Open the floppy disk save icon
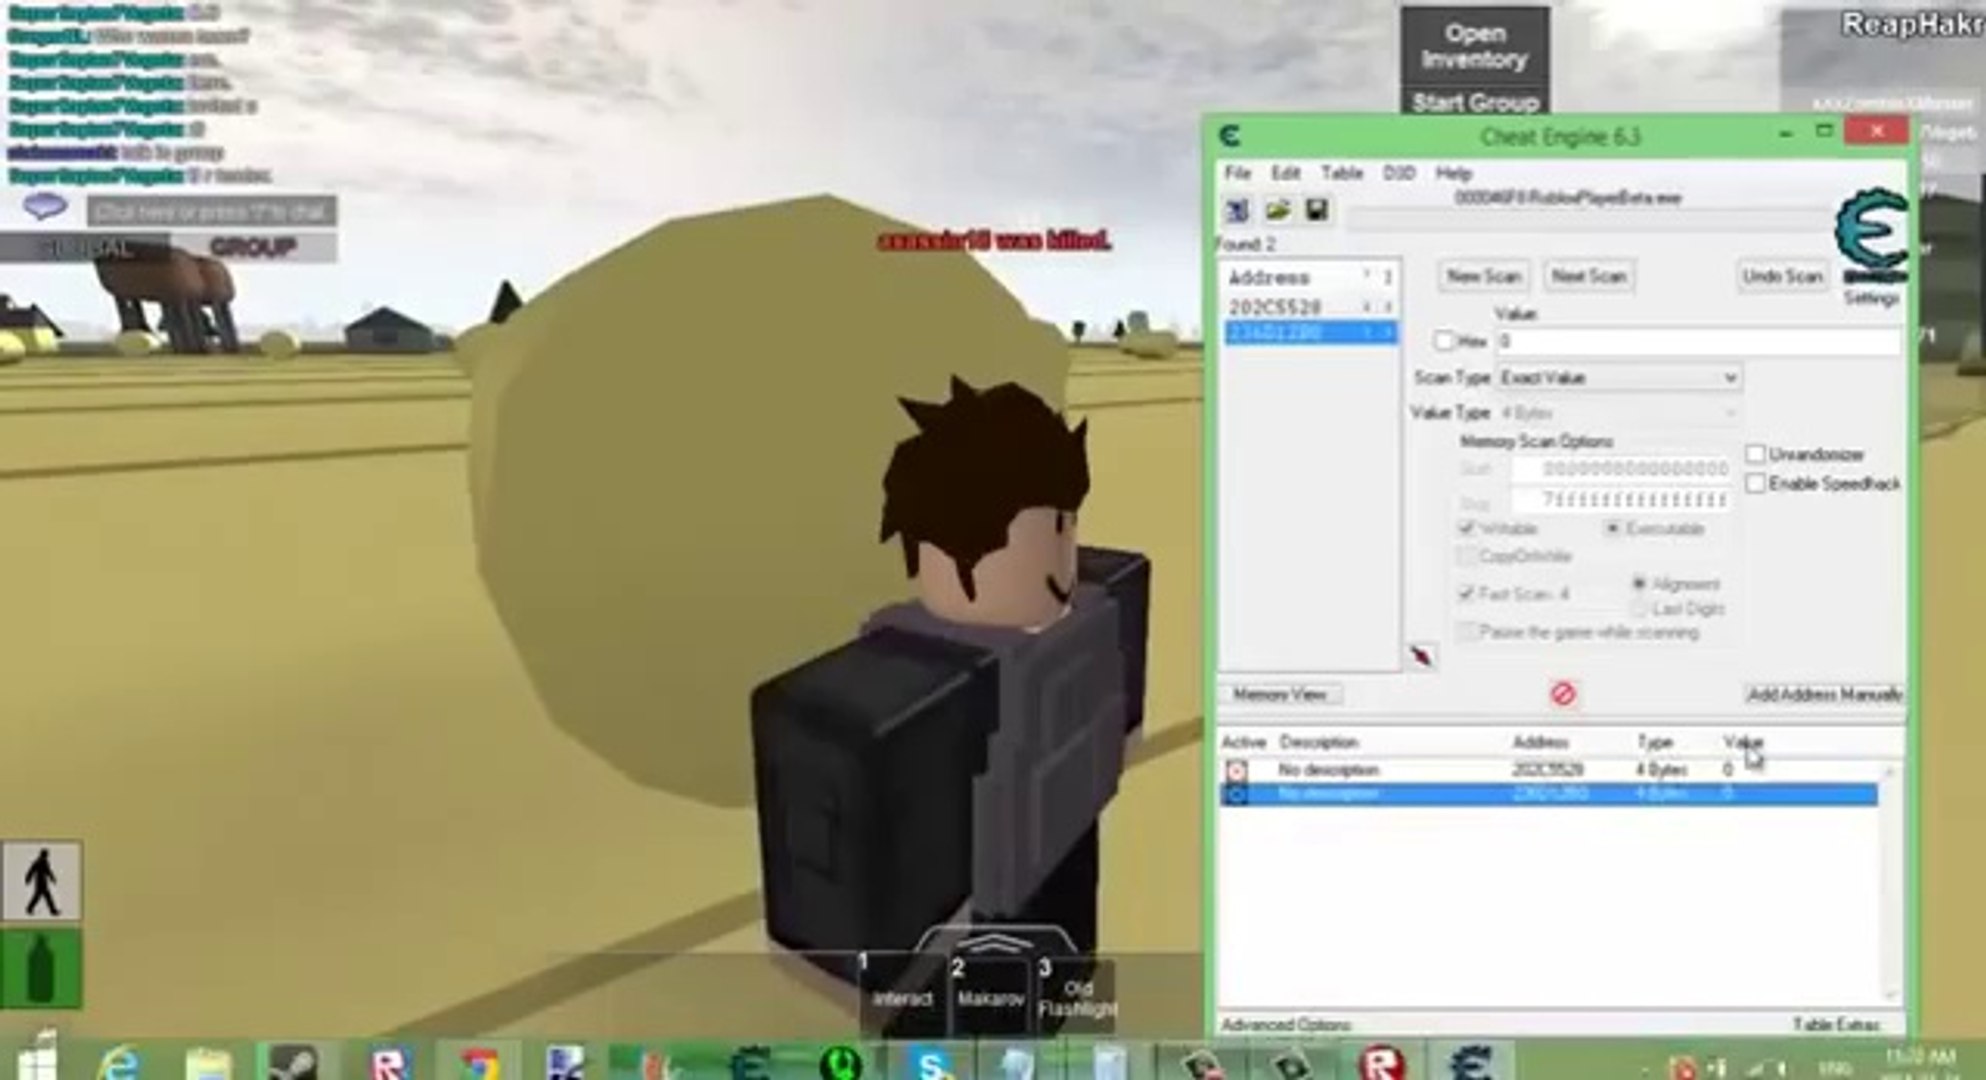 click(1313, 209)
